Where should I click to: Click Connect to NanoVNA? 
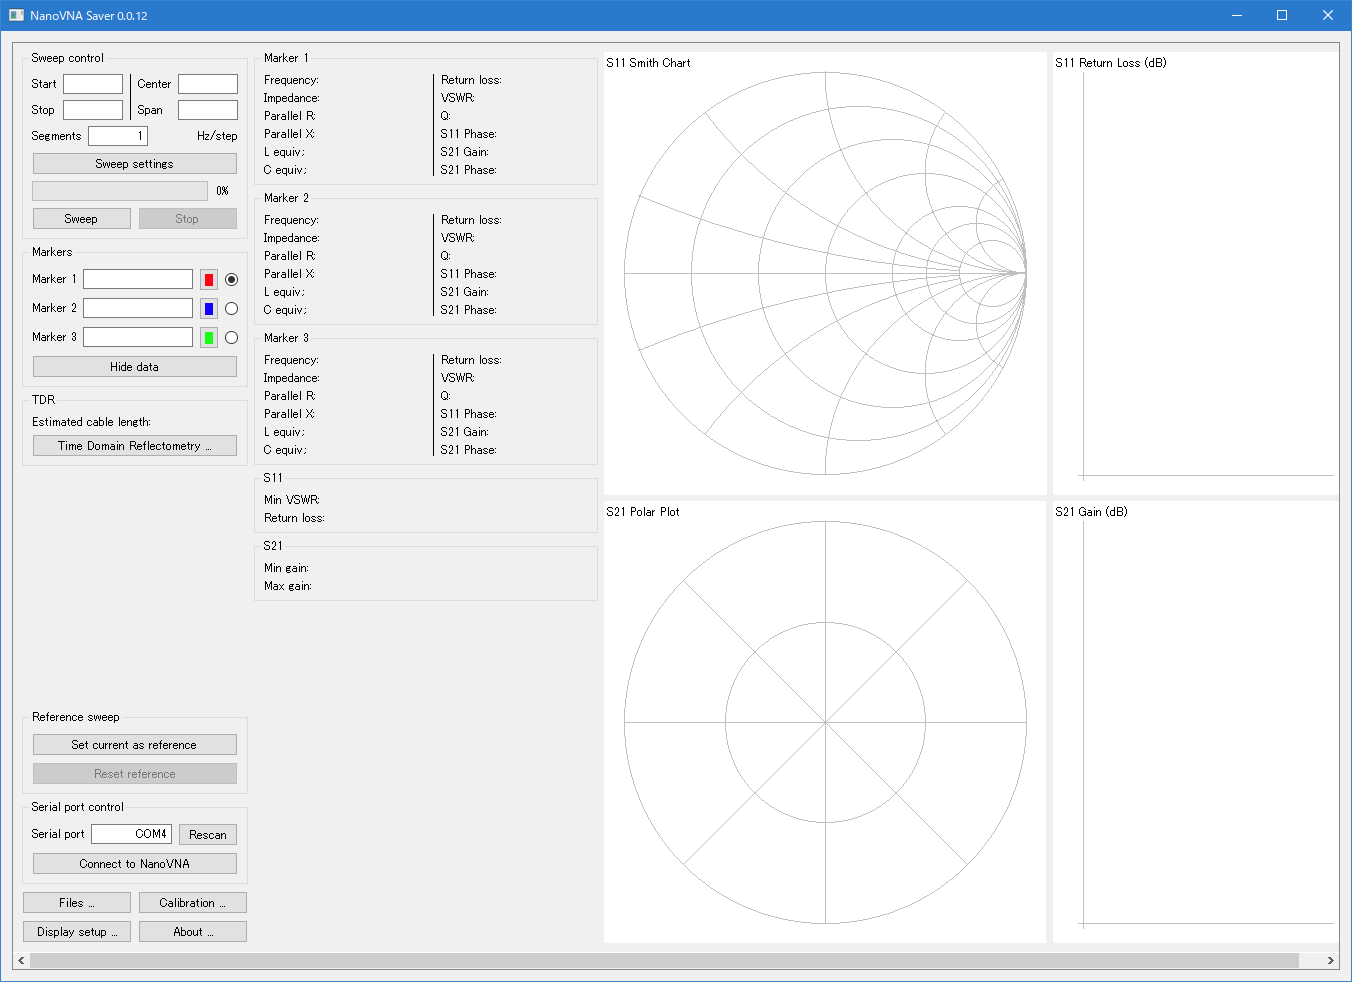135,864
